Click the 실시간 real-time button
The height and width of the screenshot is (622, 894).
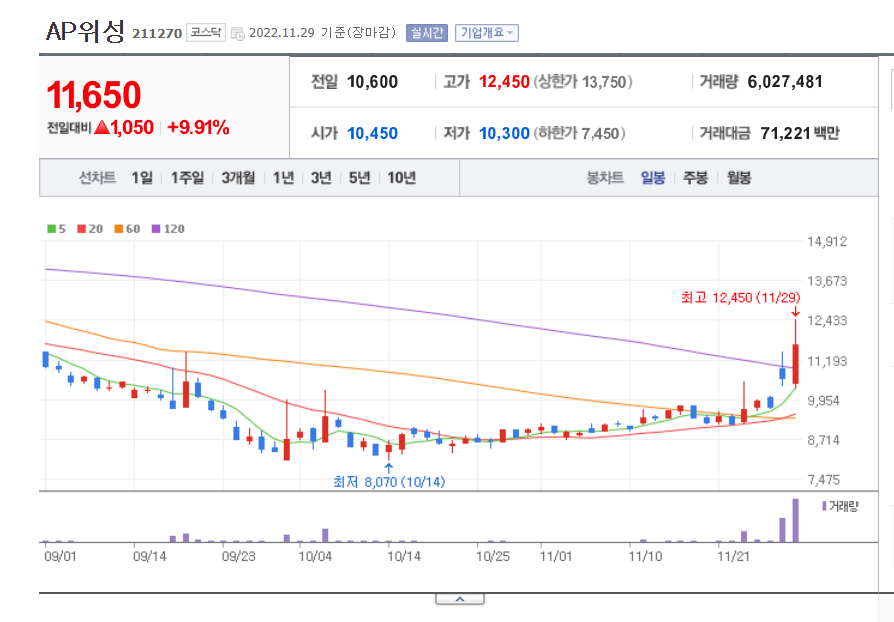coord(427,33)
